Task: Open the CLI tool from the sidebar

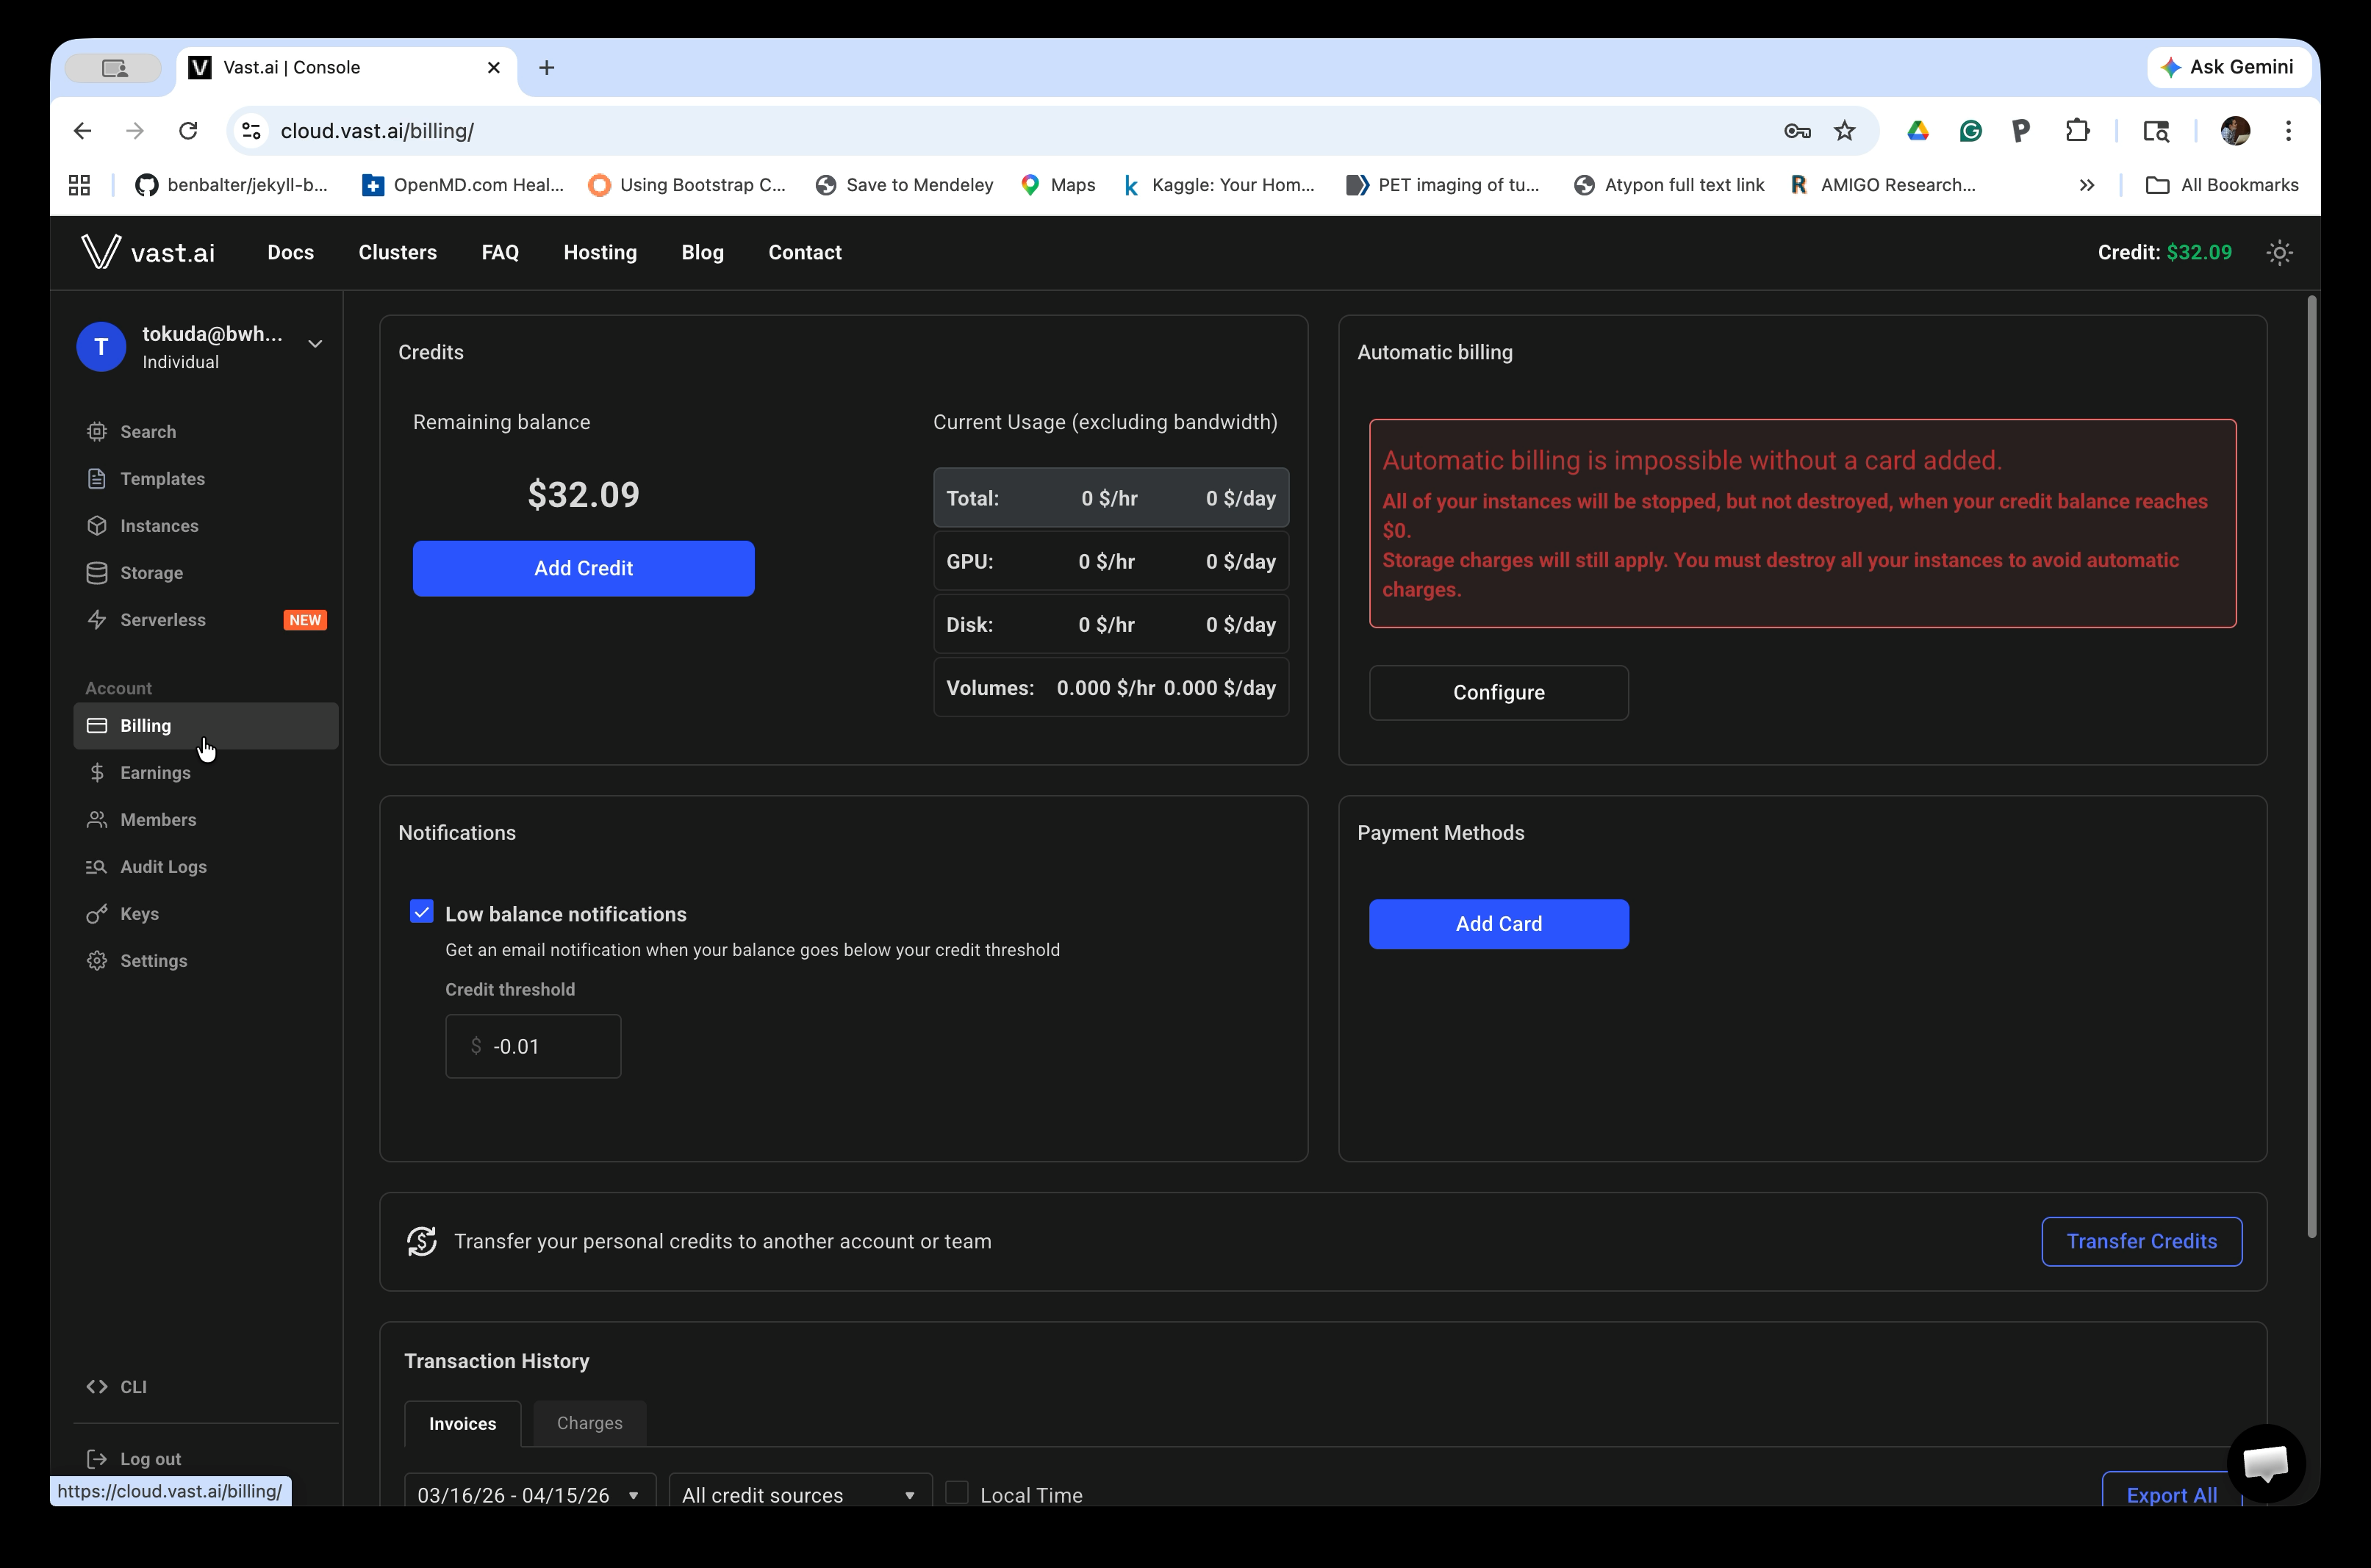Action: pos(133,1387)
